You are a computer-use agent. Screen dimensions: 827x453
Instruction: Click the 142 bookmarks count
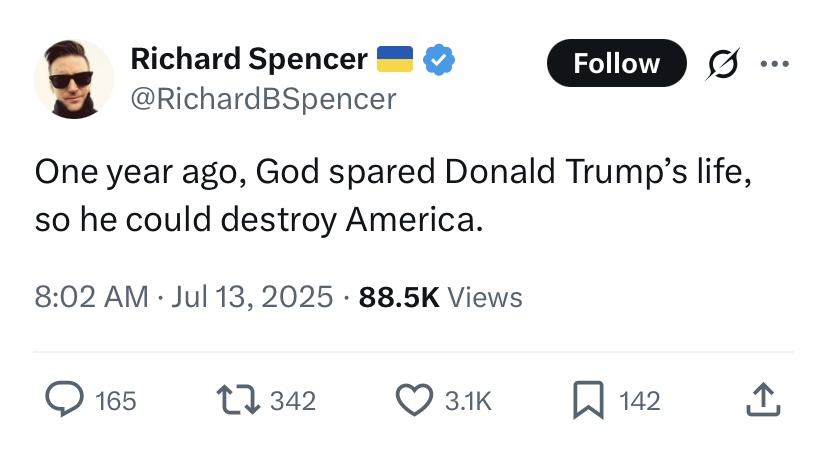tap(639, 401)
